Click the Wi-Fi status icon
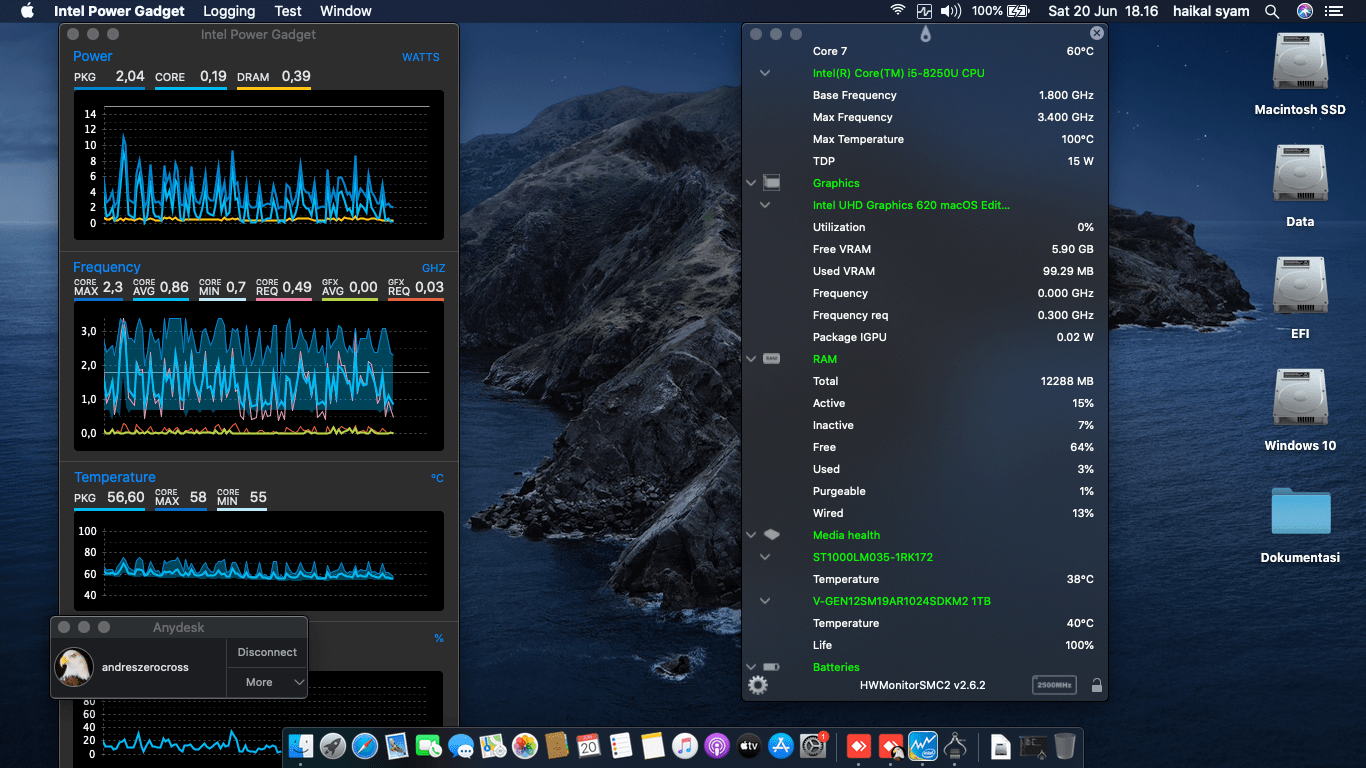Image resolution: width=1366 pixels, height=768 pixels. pos(898,11)
